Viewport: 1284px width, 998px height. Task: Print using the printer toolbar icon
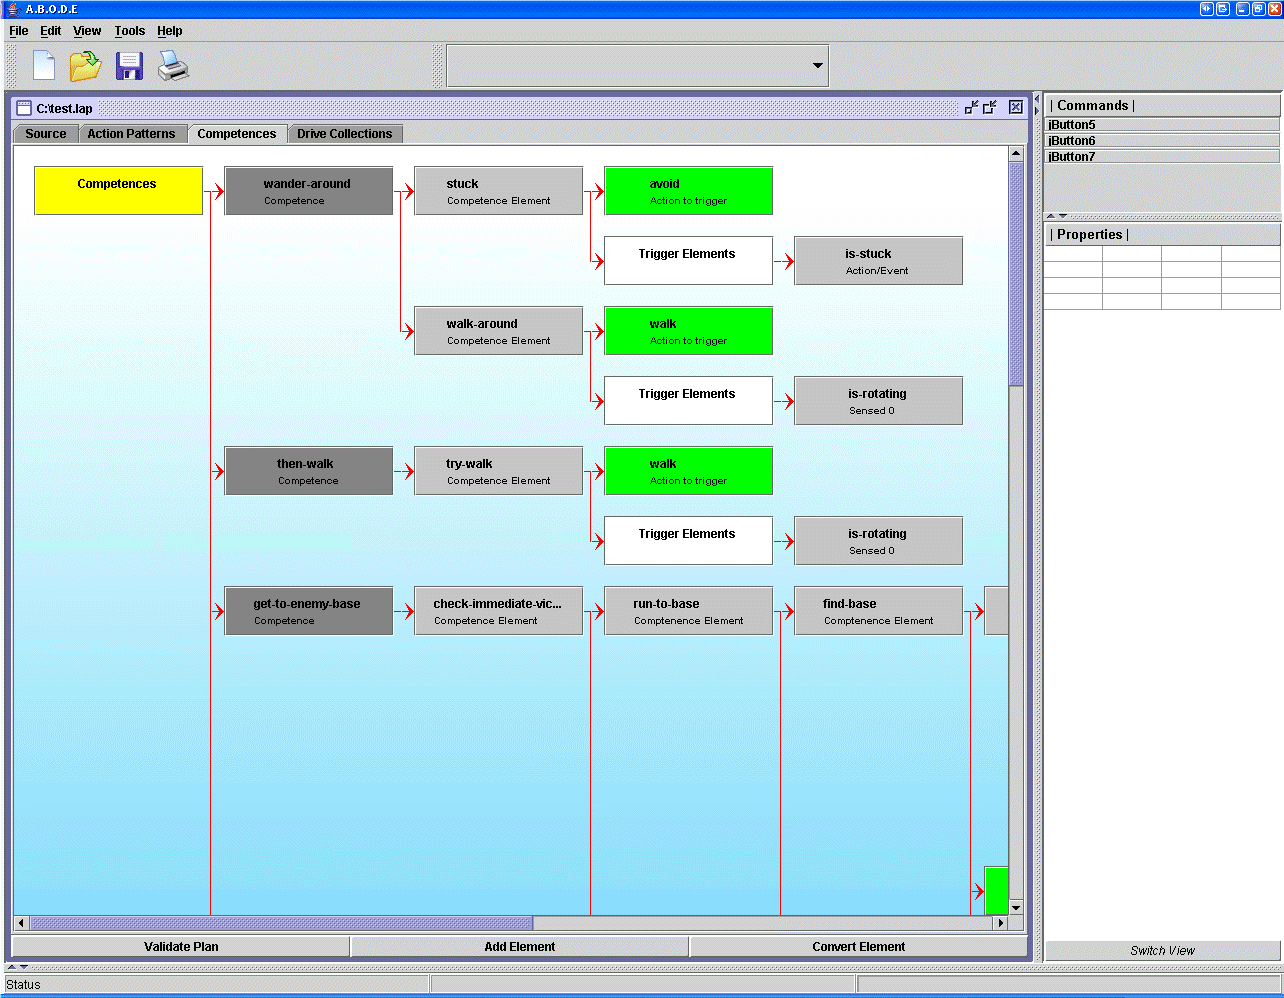[x=173, y=66]
